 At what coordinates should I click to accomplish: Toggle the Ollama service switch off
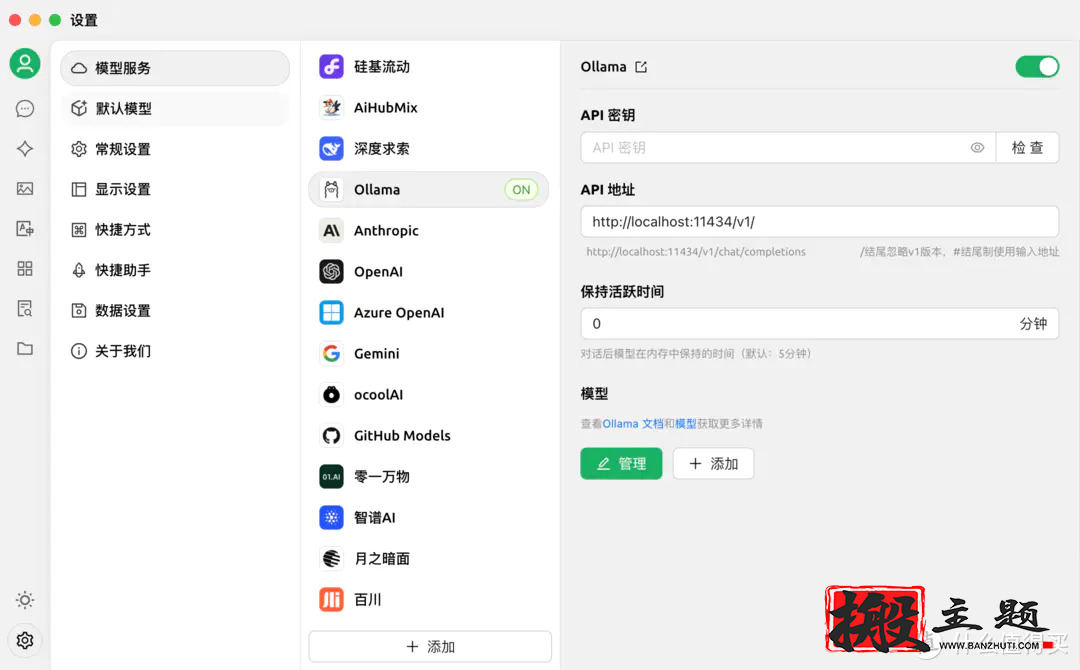click(x=1037, y=66)
